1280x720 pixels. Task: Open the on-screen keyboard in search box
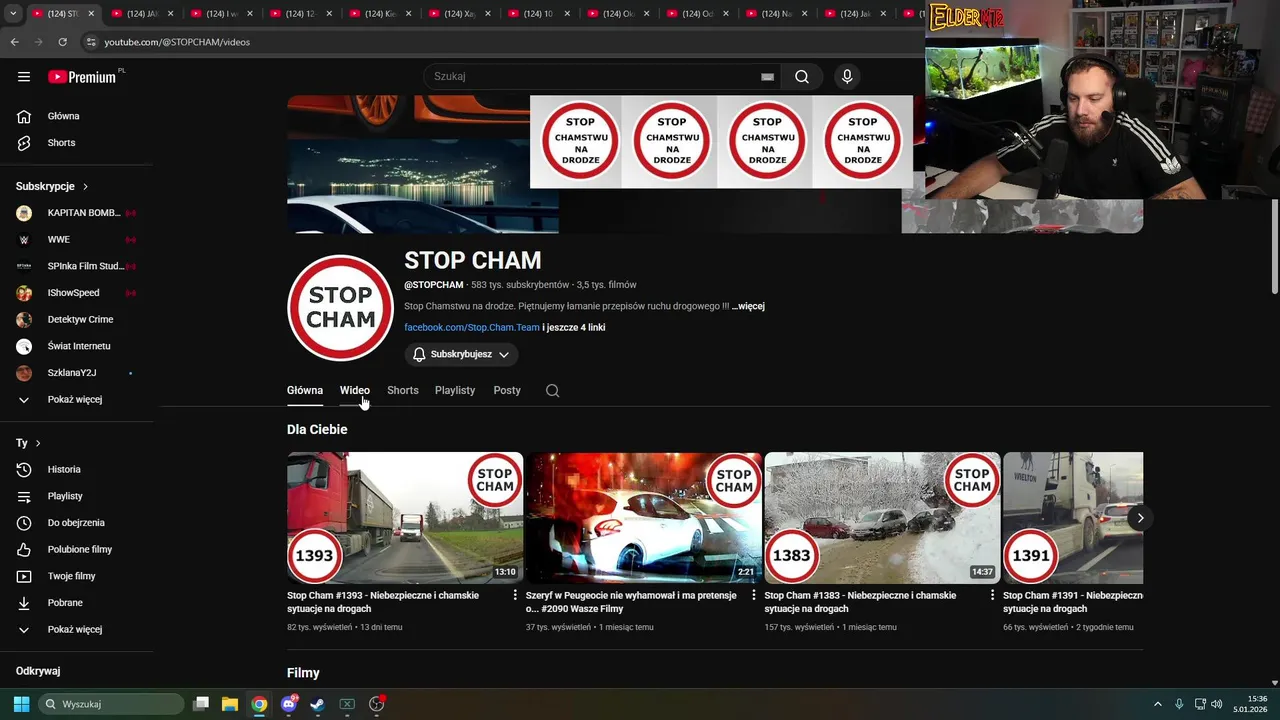click(767, 77)
